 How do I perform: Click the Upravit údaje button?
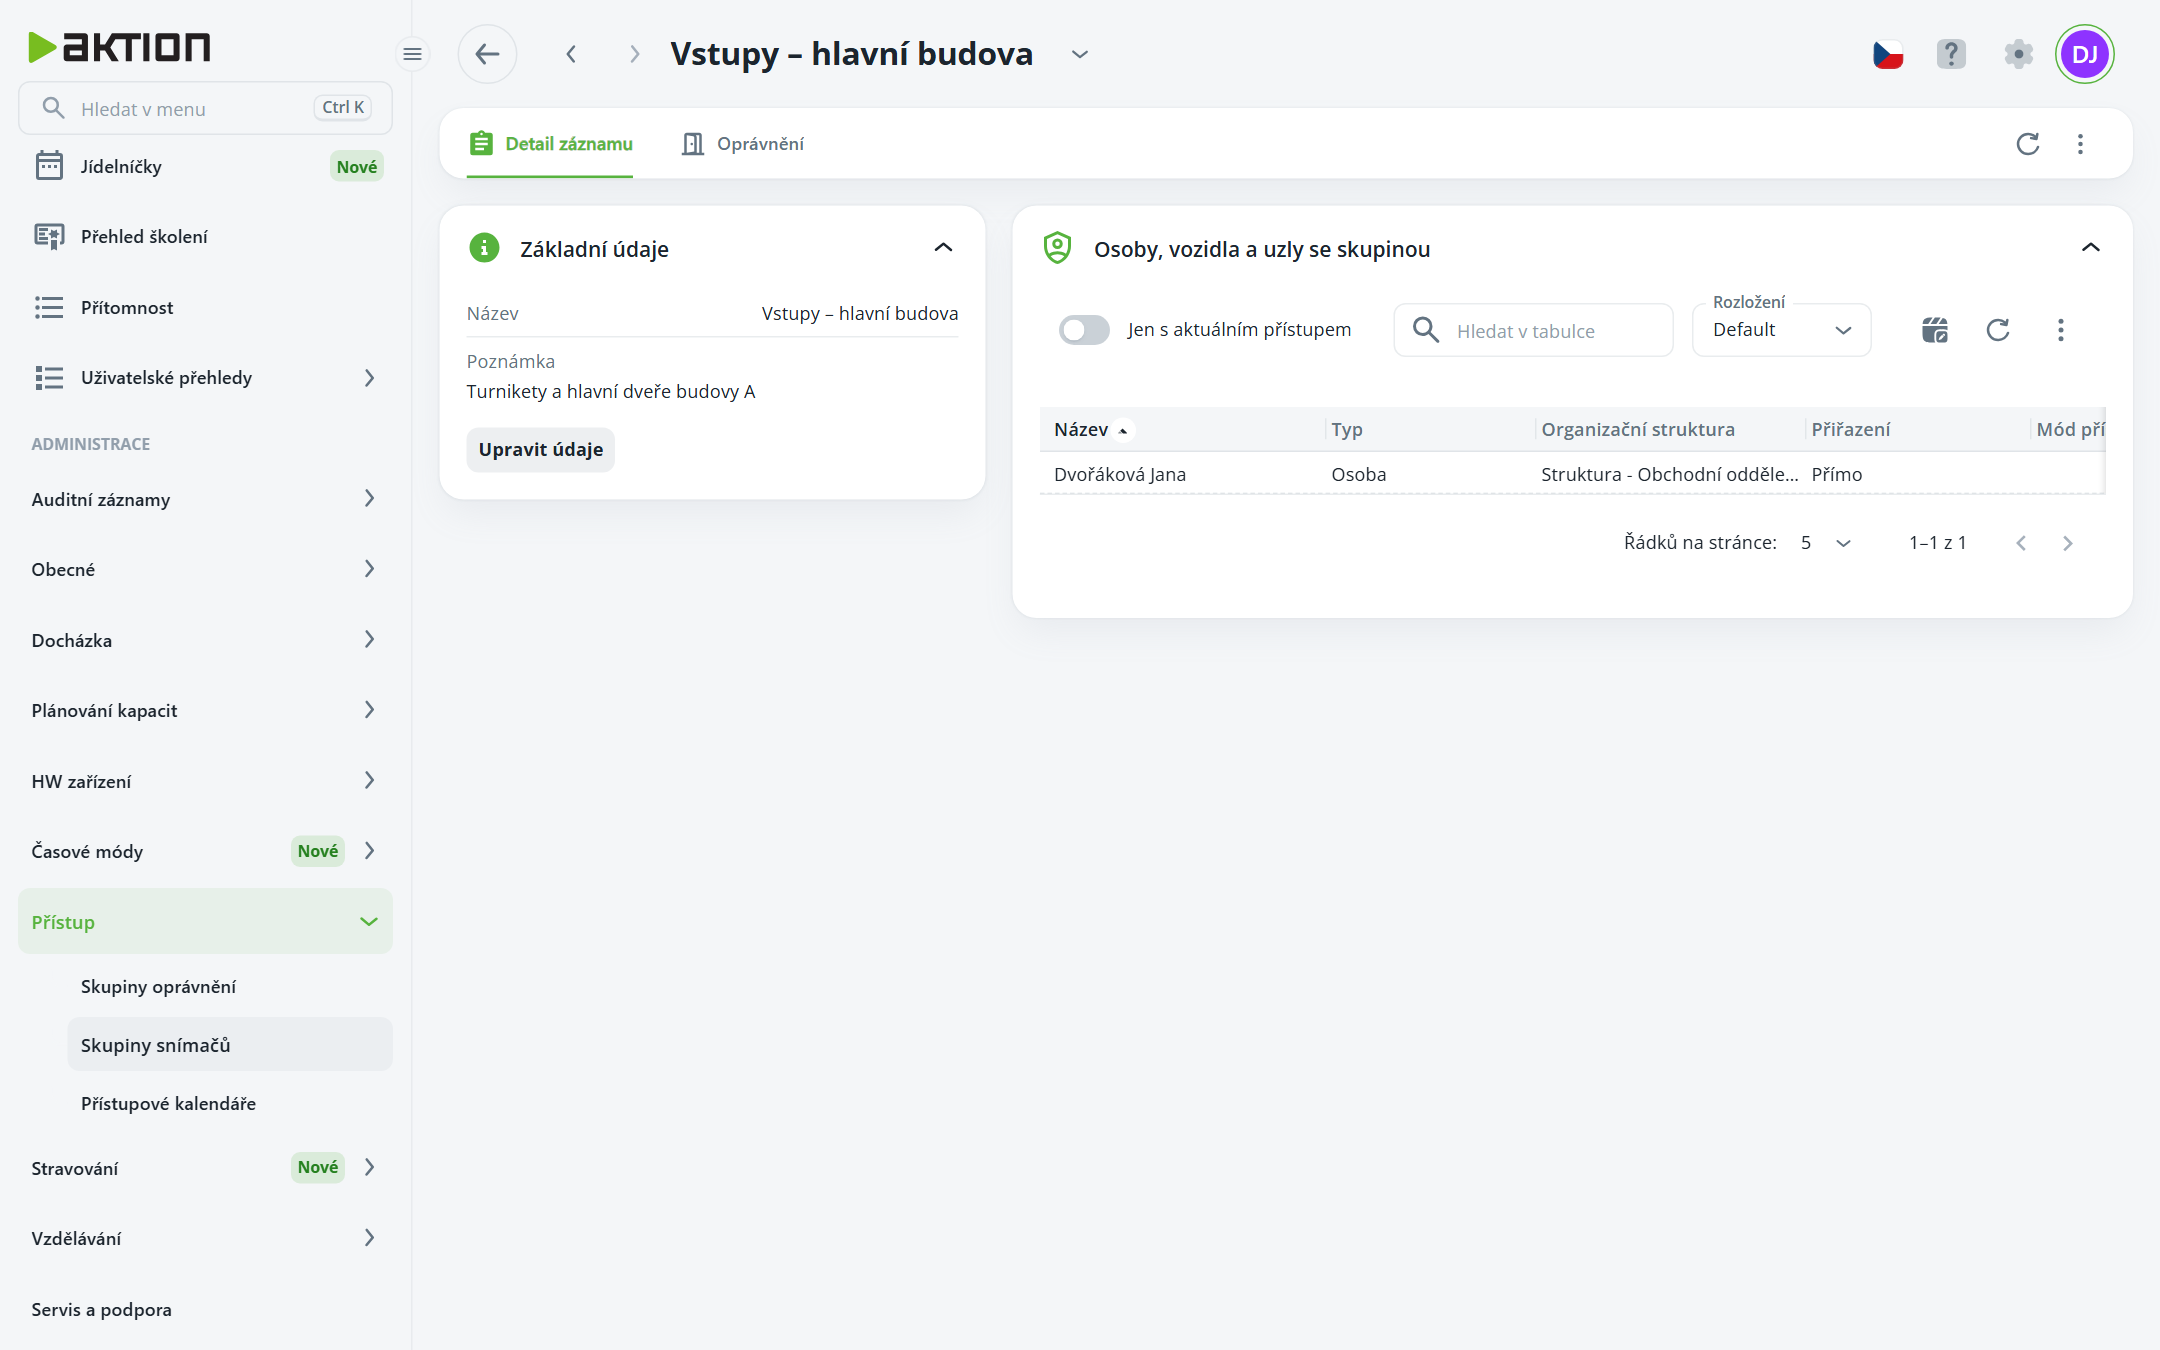click(541, 450)
